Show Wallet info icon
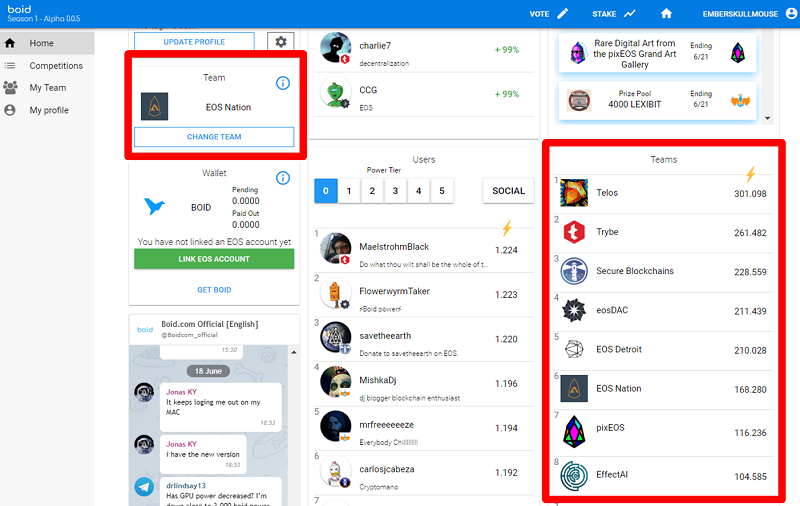 [283, 178]
